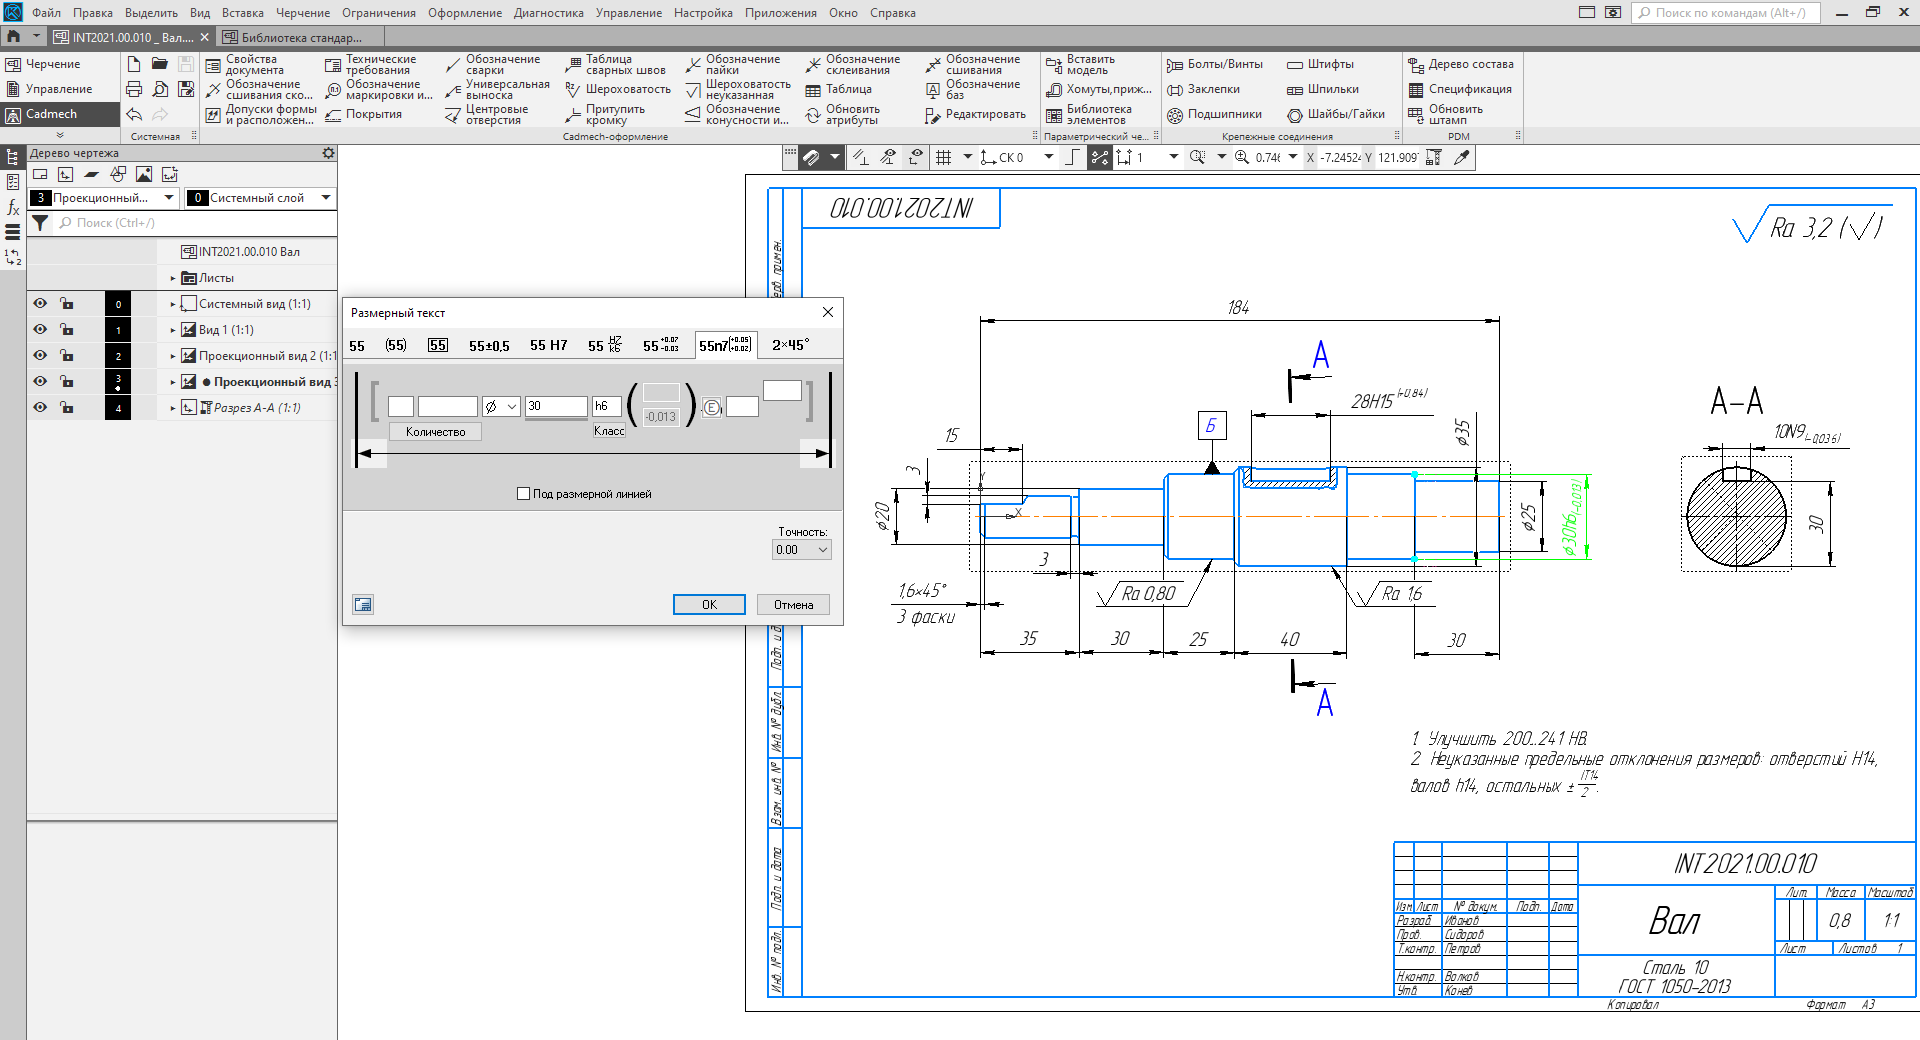Click the Центровые отверстия icon

click(453, 115)
